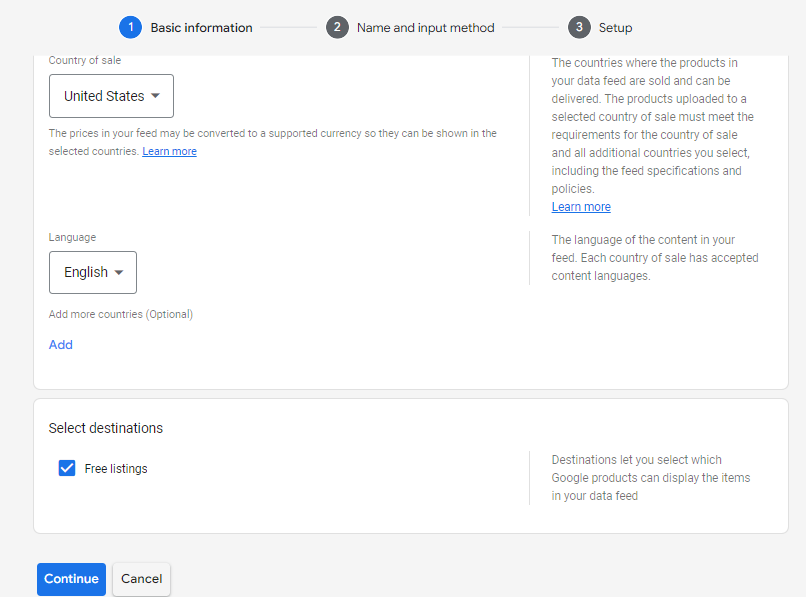Click the step 1 number circle

130,28
